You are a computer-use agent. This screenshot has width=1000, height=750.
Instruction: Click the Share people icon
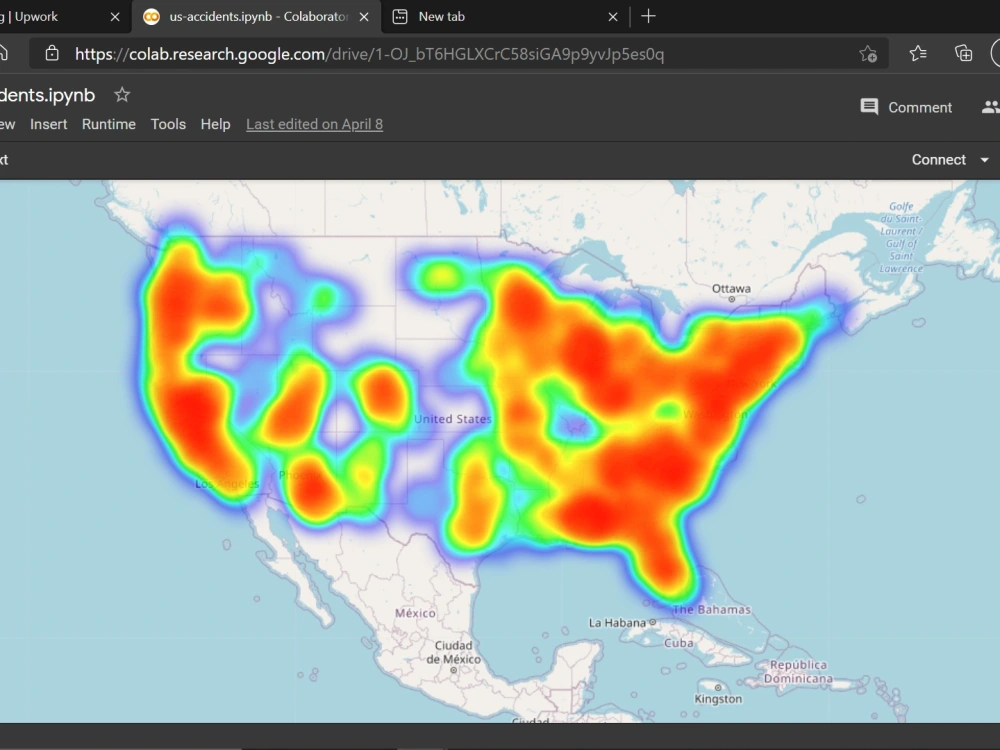pyautogui.click(x=990, y=107)
